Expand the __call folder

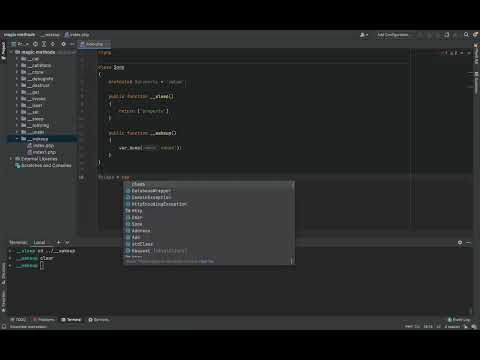click(x=17, y=59)
